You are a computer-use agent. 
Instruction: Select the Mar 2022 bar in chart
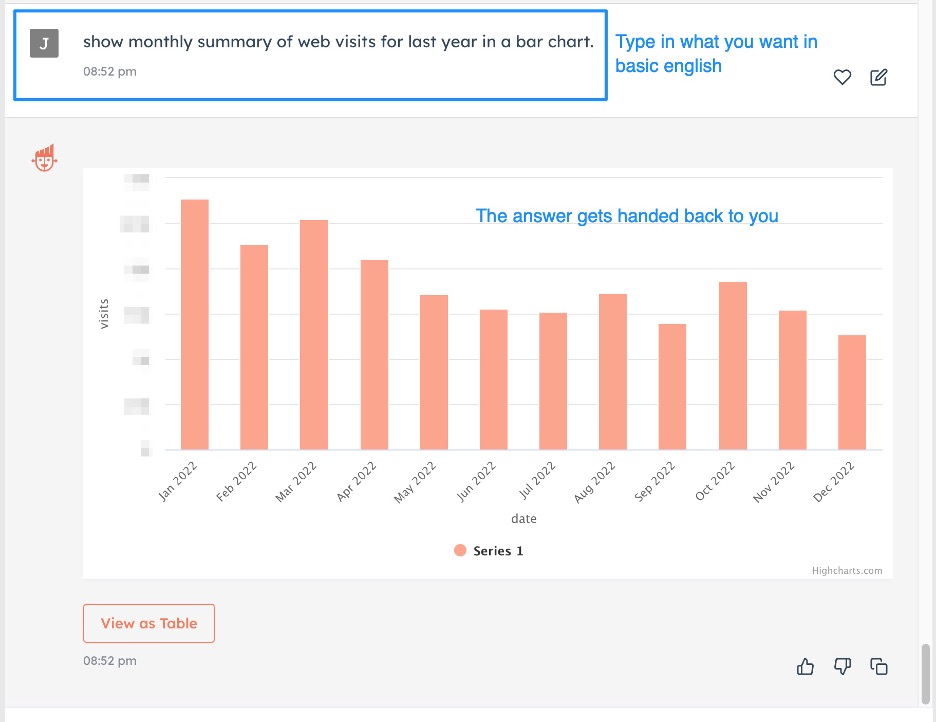(x=314, y=335)
